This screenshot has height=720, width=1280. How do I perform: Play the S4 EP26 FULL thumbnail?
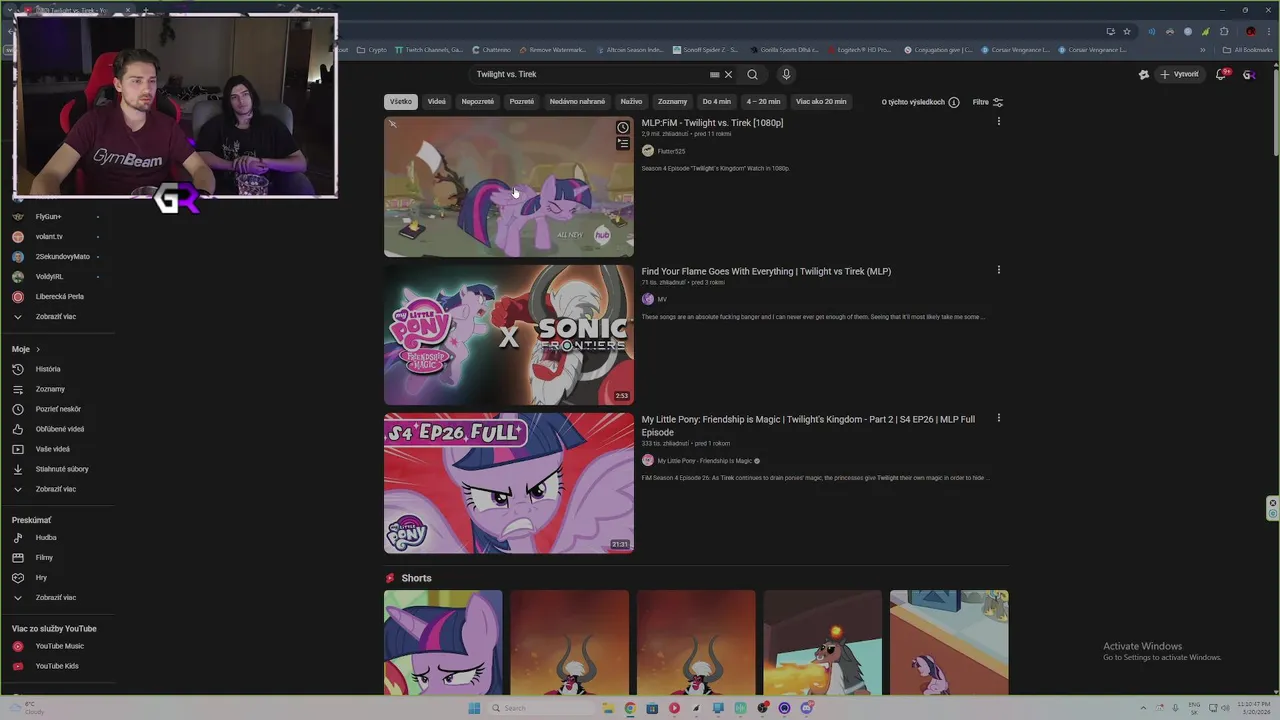click(x=508, y=483)
